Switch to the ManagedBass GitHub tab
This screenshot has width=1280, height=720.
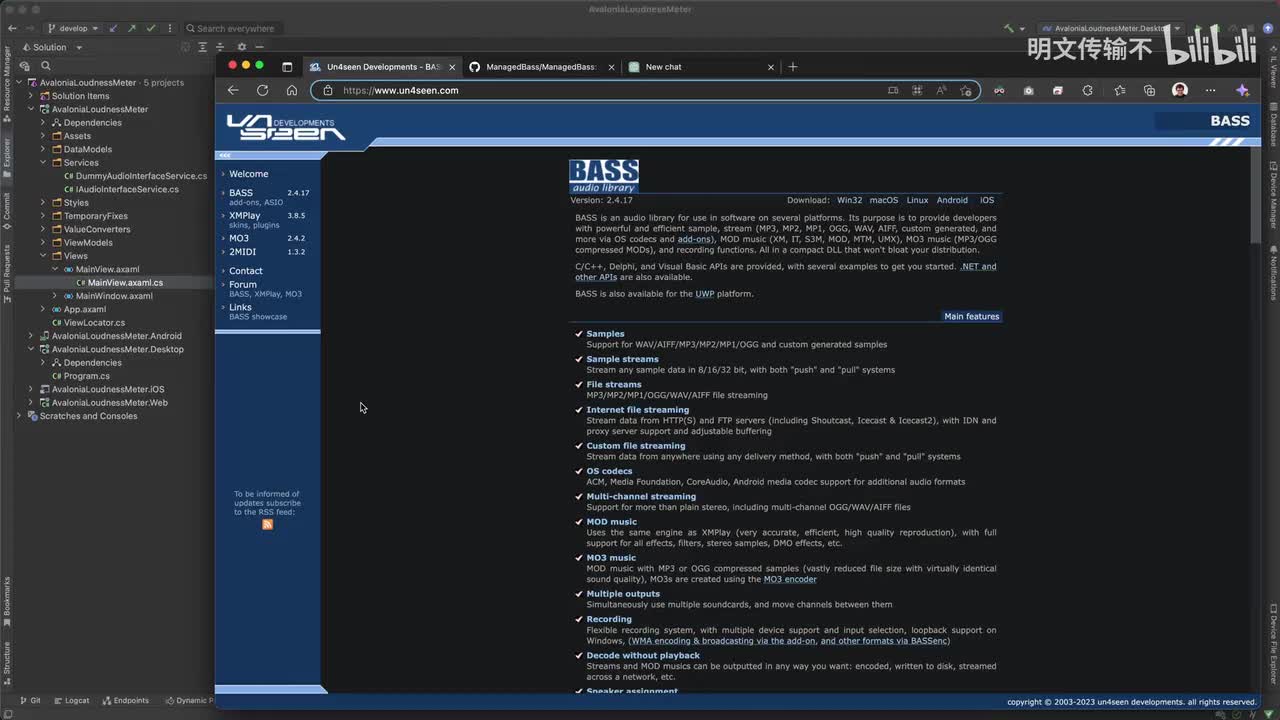pyautogui.click(x=540, y=67)
